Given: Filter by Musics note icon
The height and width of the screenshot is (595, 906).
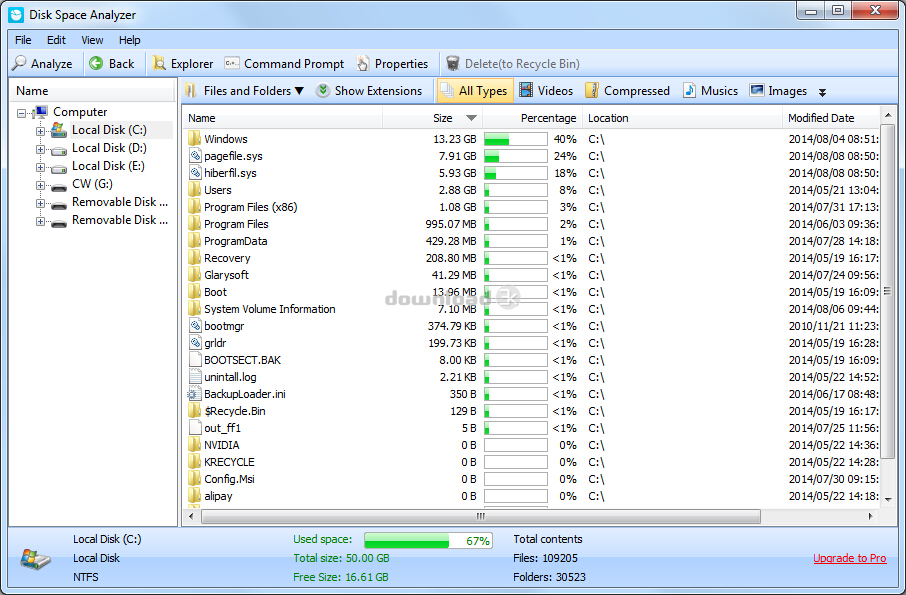Looking at the screenshot, I should (x=689, y=90).
